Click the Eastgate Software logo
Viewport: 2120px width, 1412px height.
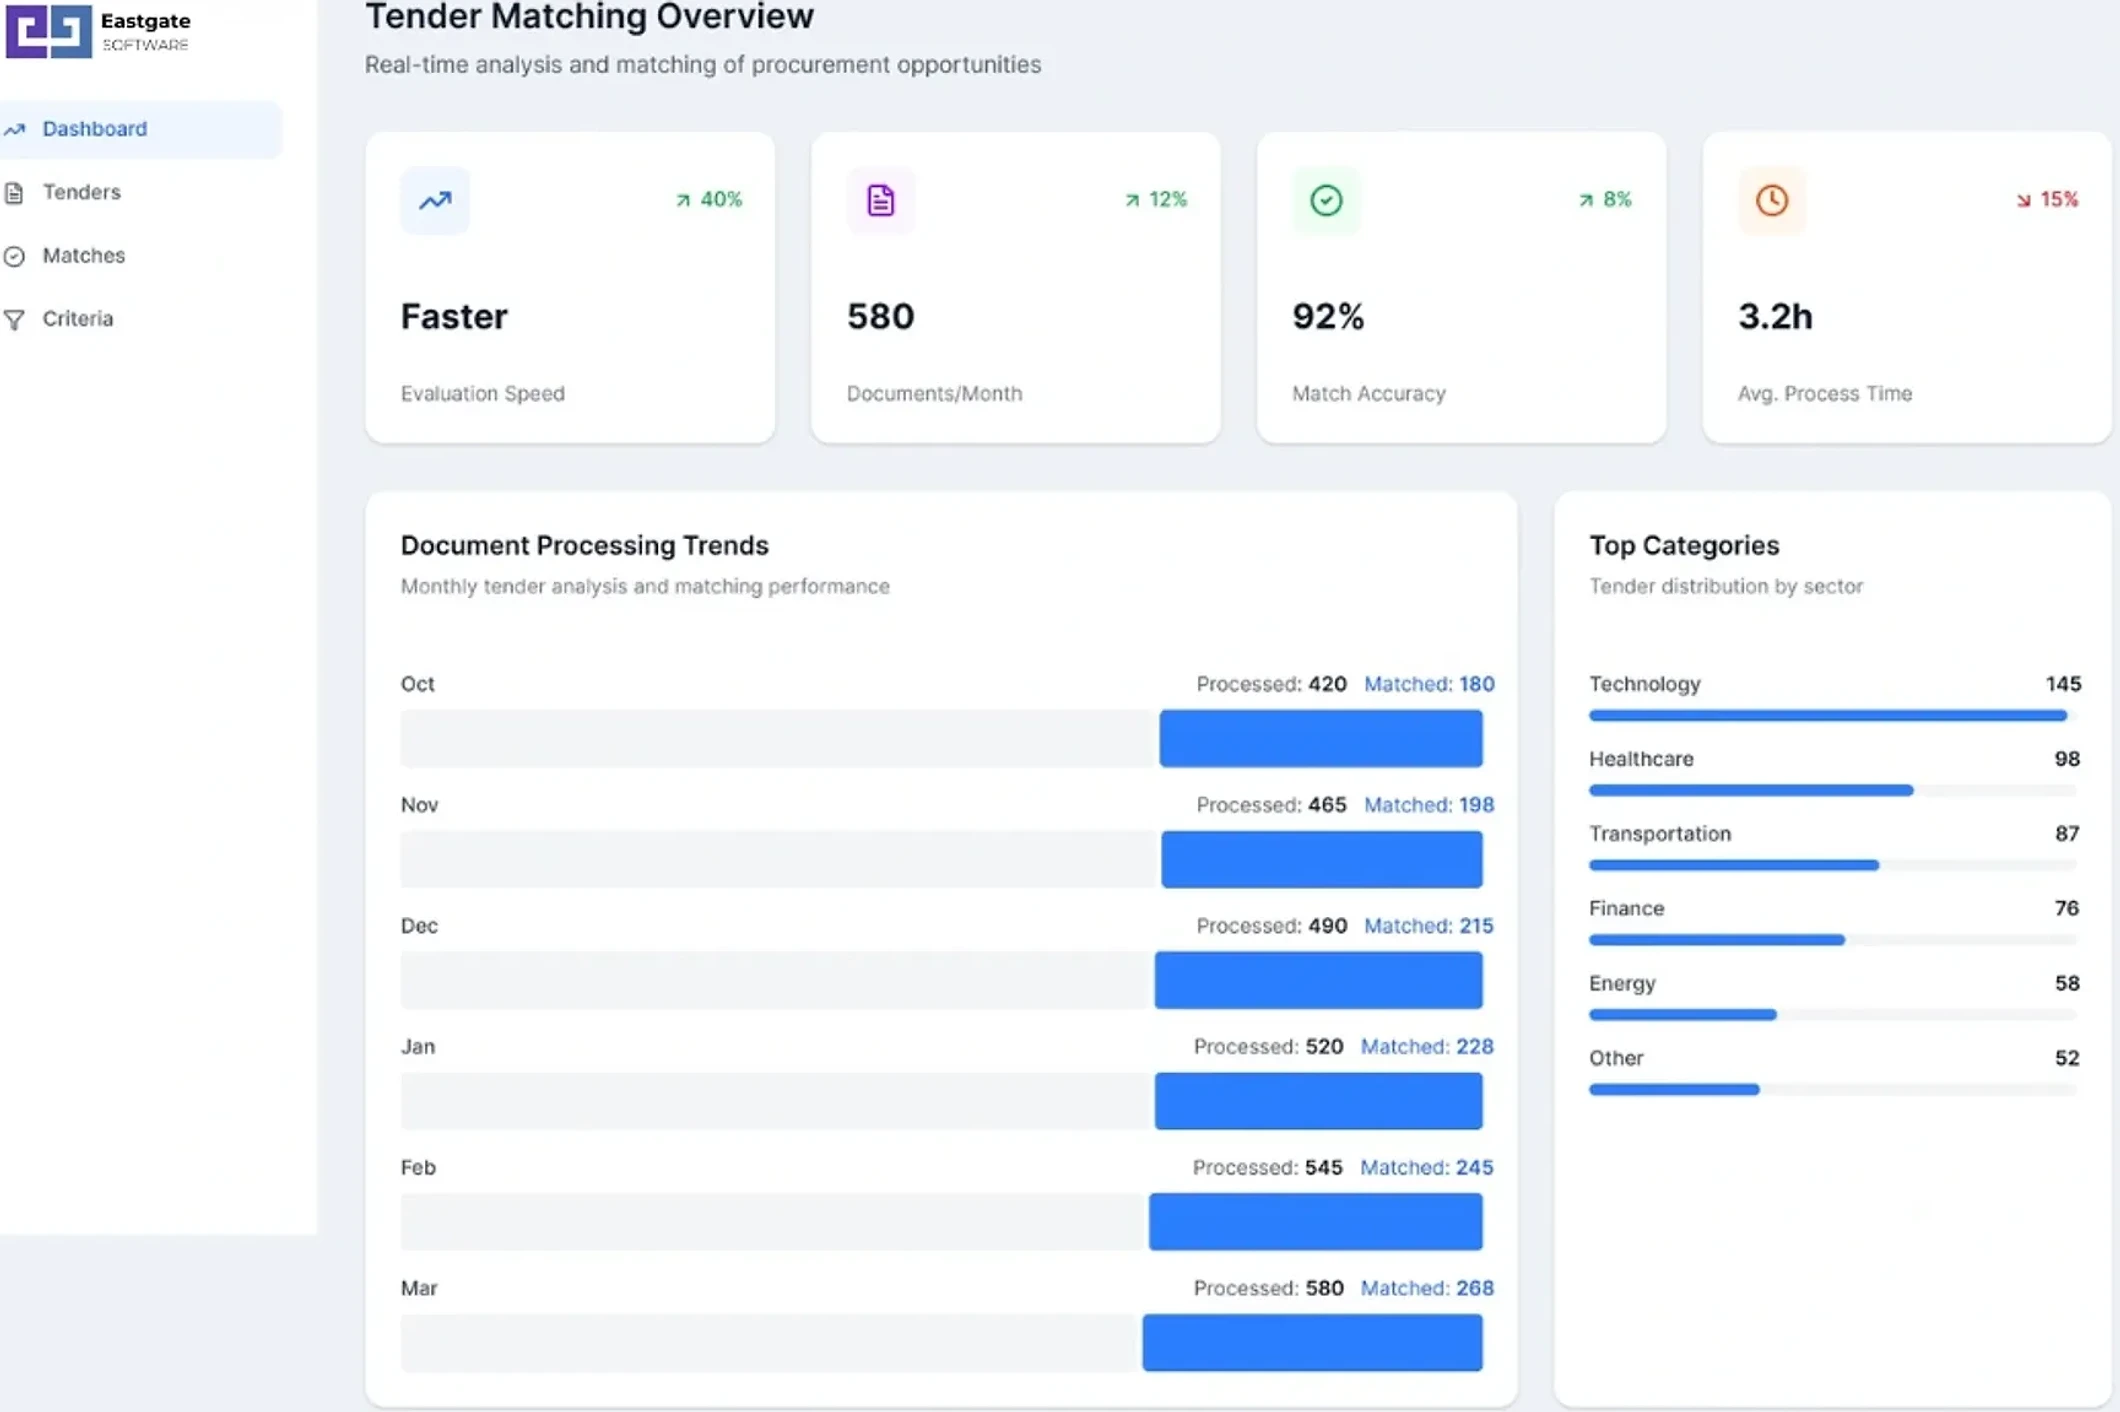pyautogui.click(x=97, y=30)
